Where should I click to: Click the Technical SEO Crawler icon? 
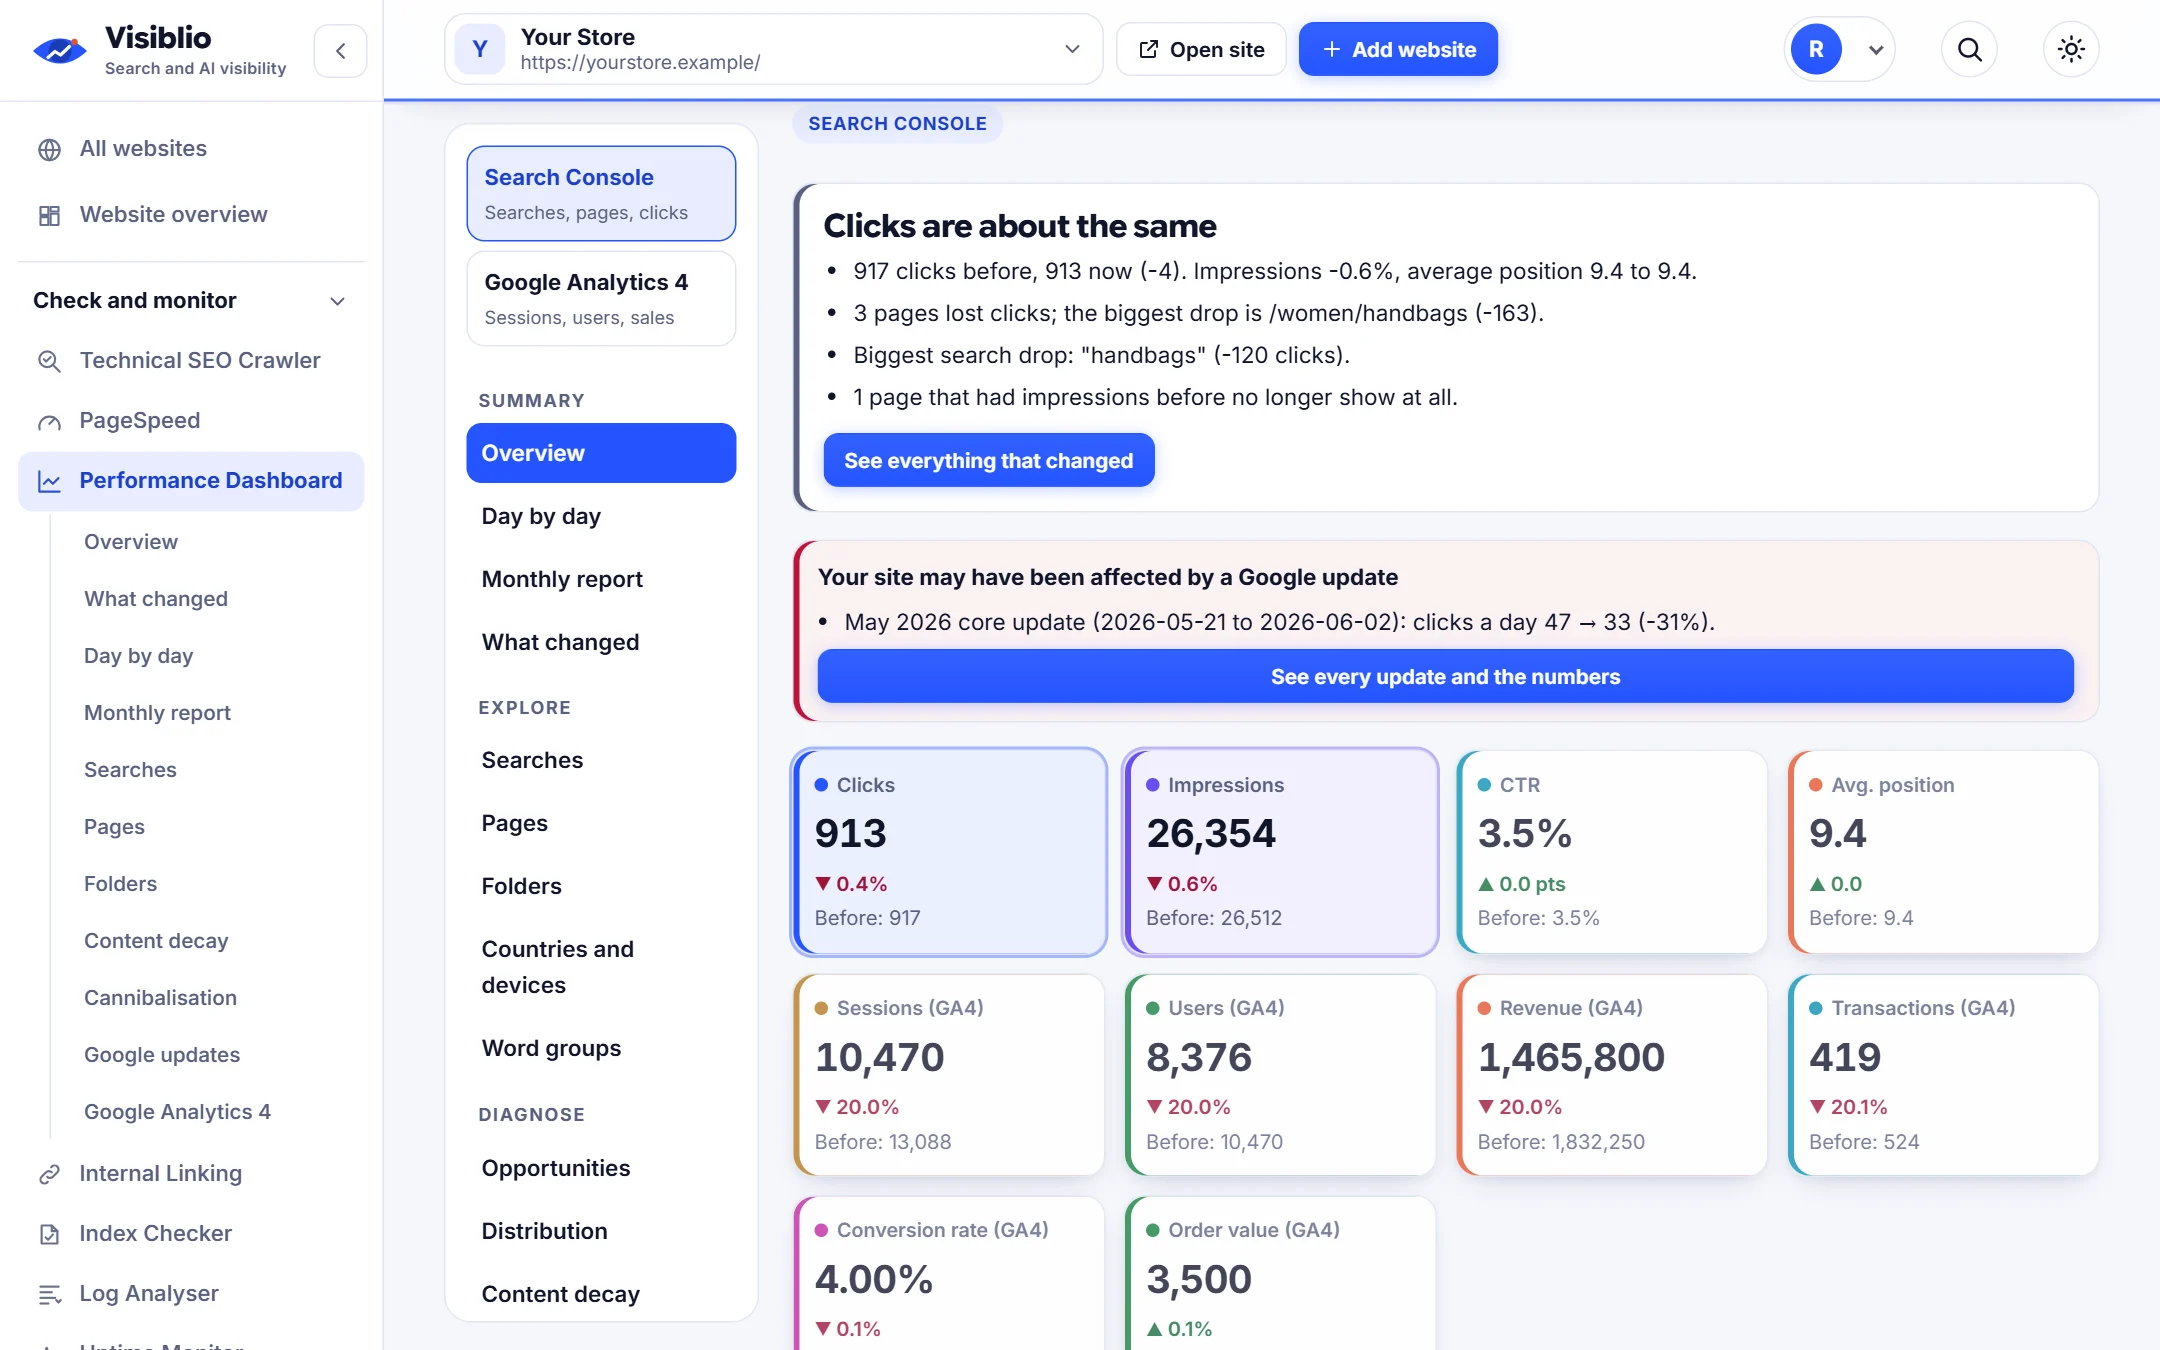(x=49, y=361)
